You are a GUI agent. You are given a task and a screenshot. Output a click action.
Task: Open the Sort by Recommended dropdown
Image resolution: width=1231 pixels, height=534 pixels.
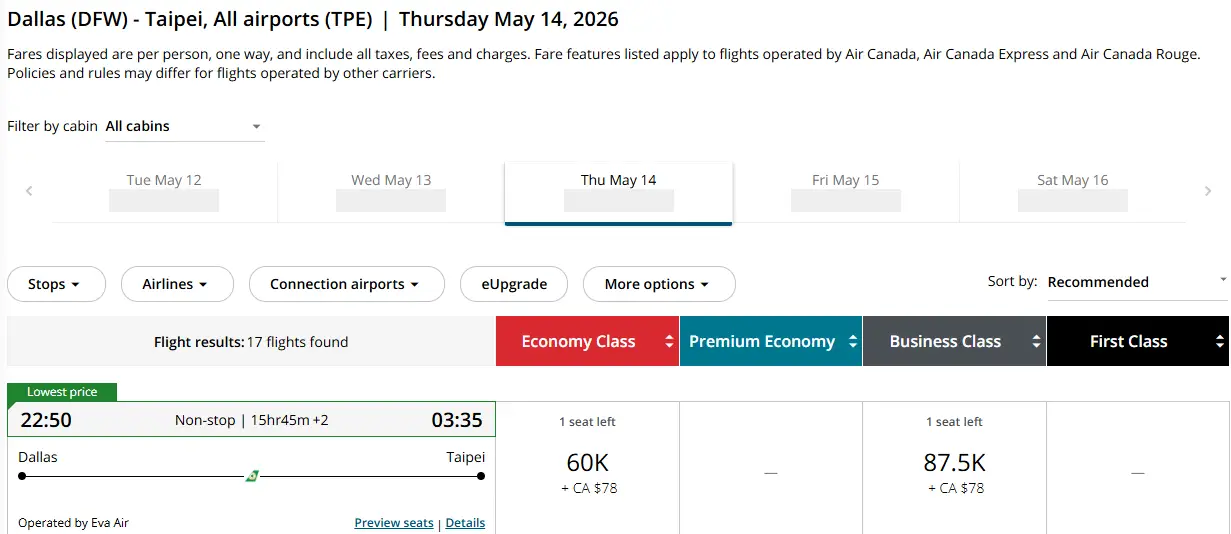(1138, 282)
